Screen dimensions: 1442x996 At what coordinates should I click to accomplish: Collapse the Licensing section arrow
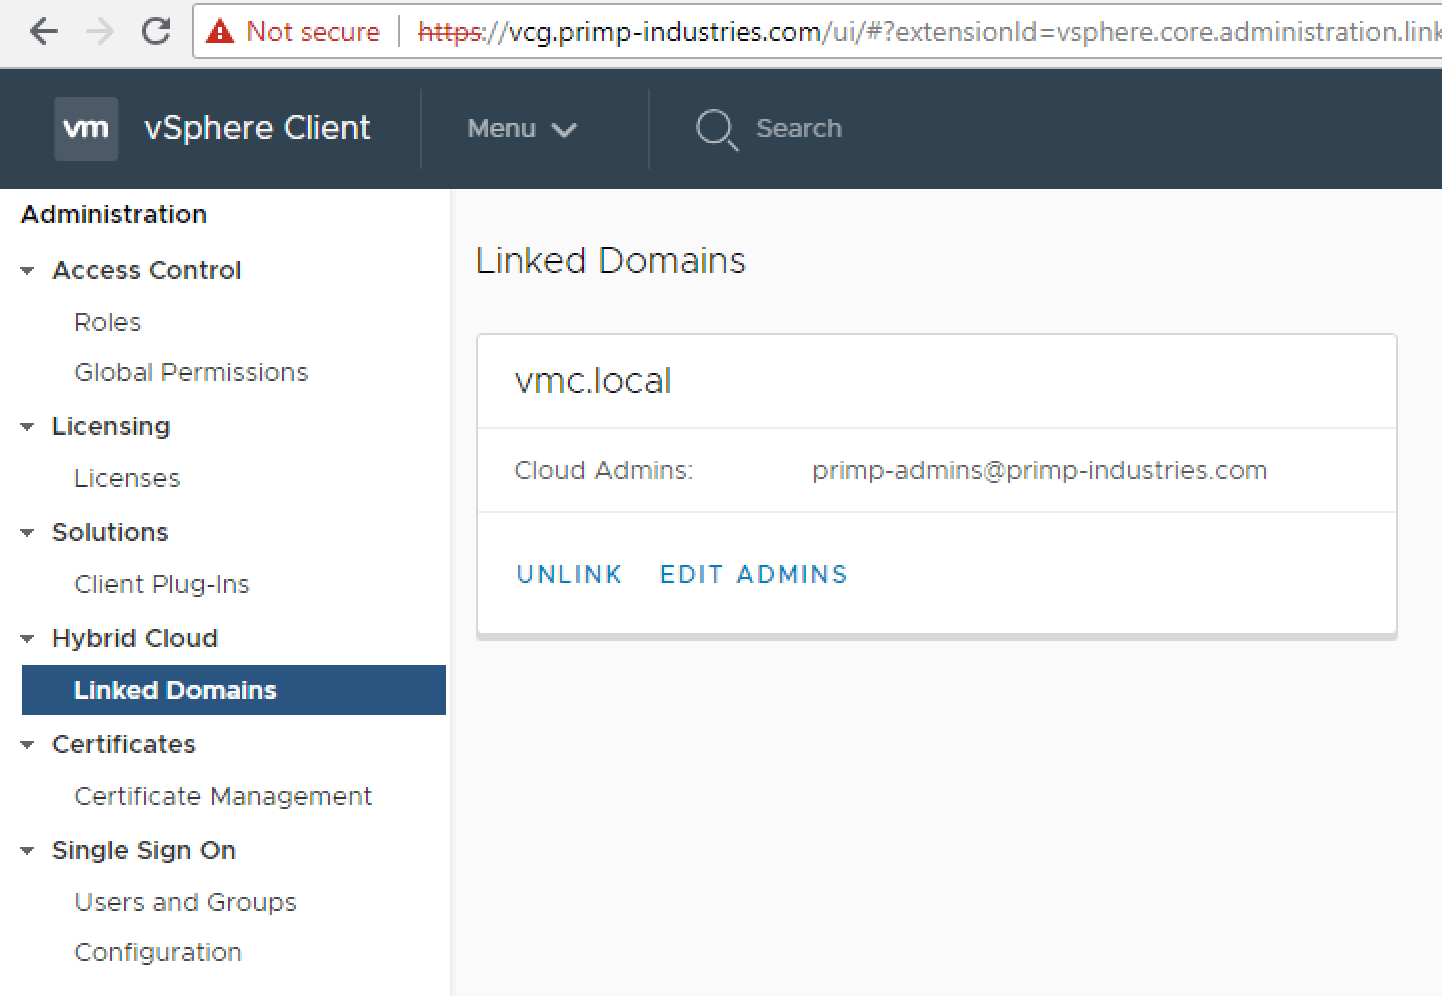coord(27,427)
